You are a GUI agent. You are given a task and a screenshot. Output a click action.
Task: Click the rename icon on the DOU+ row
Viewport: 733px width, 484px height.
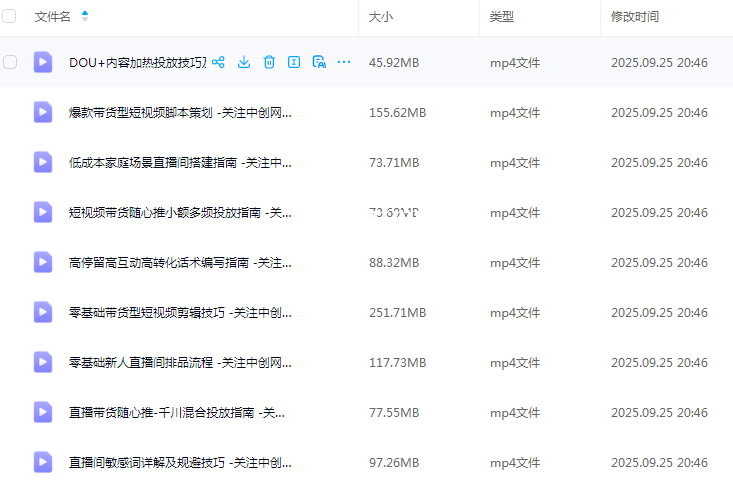(x=294, y=62)
